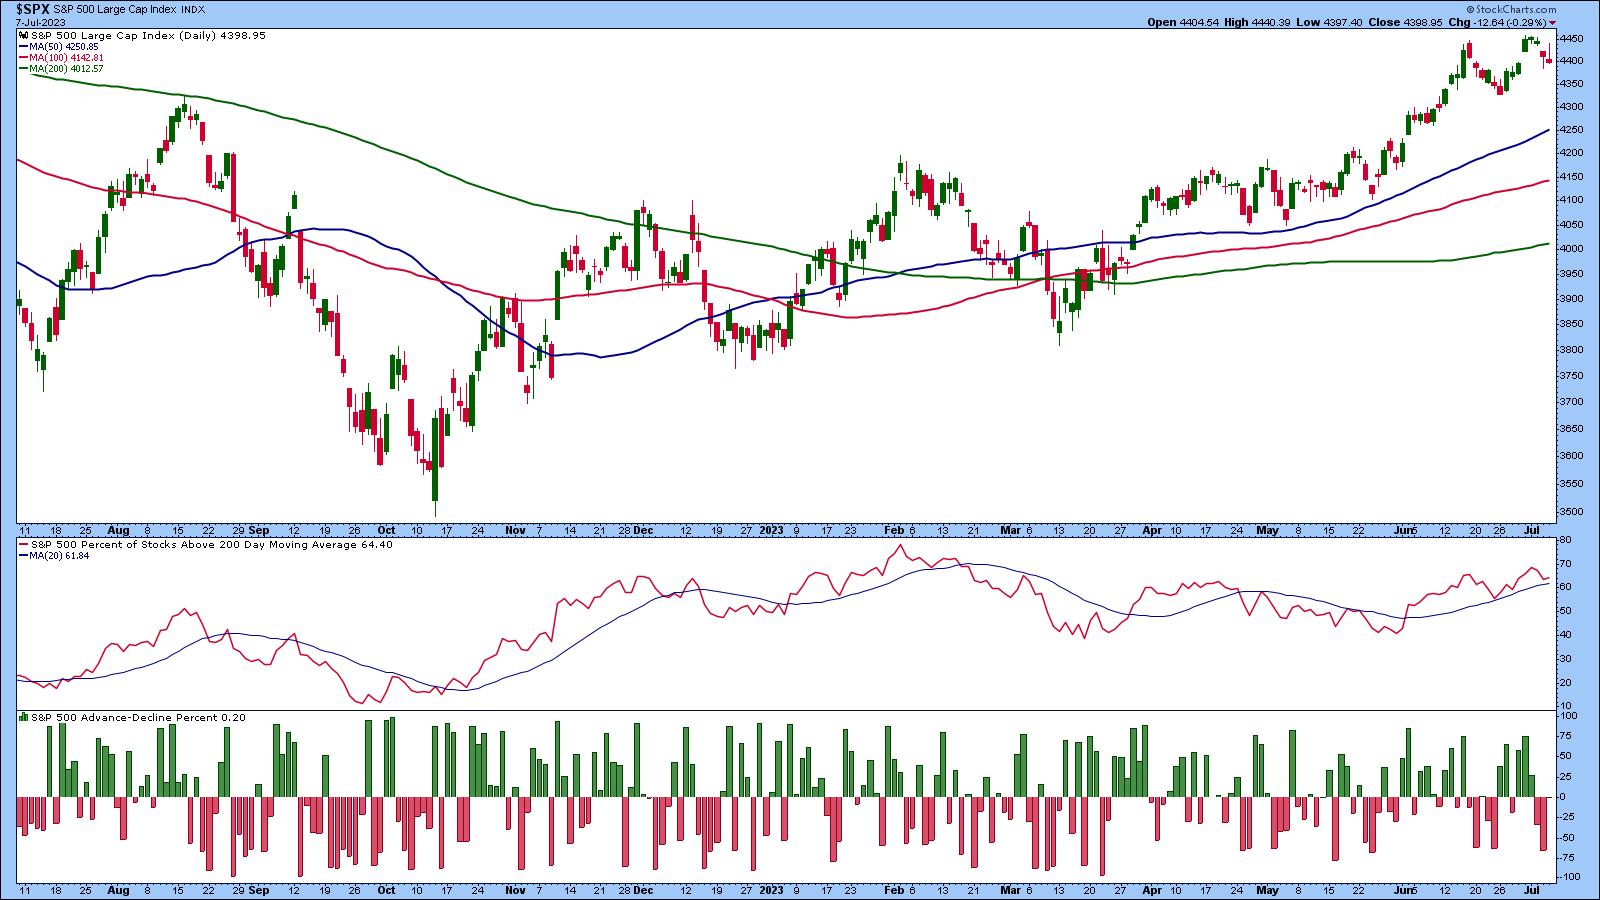Click the green MA(200) legend line marker
This screenshot has height=900, width=1600.
(23, 69)
